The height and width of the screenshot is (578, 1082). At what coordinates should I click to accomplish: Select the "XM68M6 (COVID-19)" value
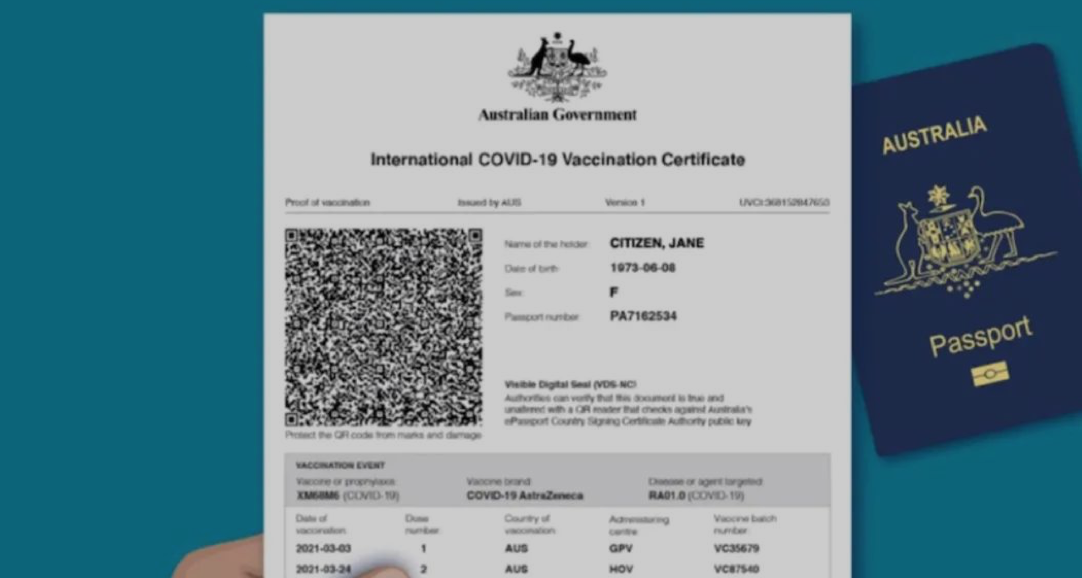click(348, 495)
